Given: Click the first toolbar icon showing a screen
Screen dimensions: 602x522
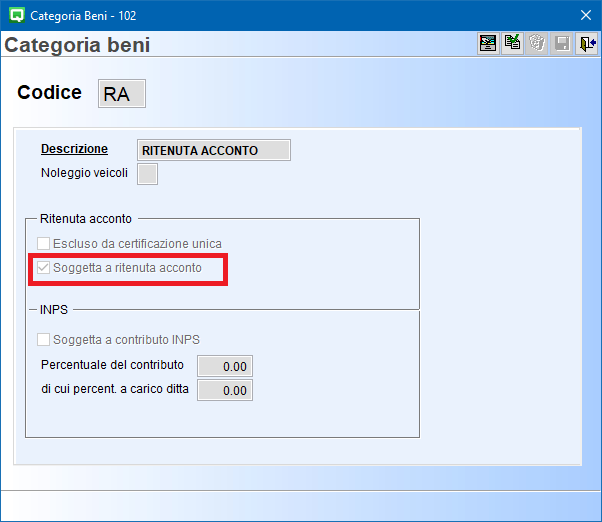Looking at the screenshot, I should [487, 44].
